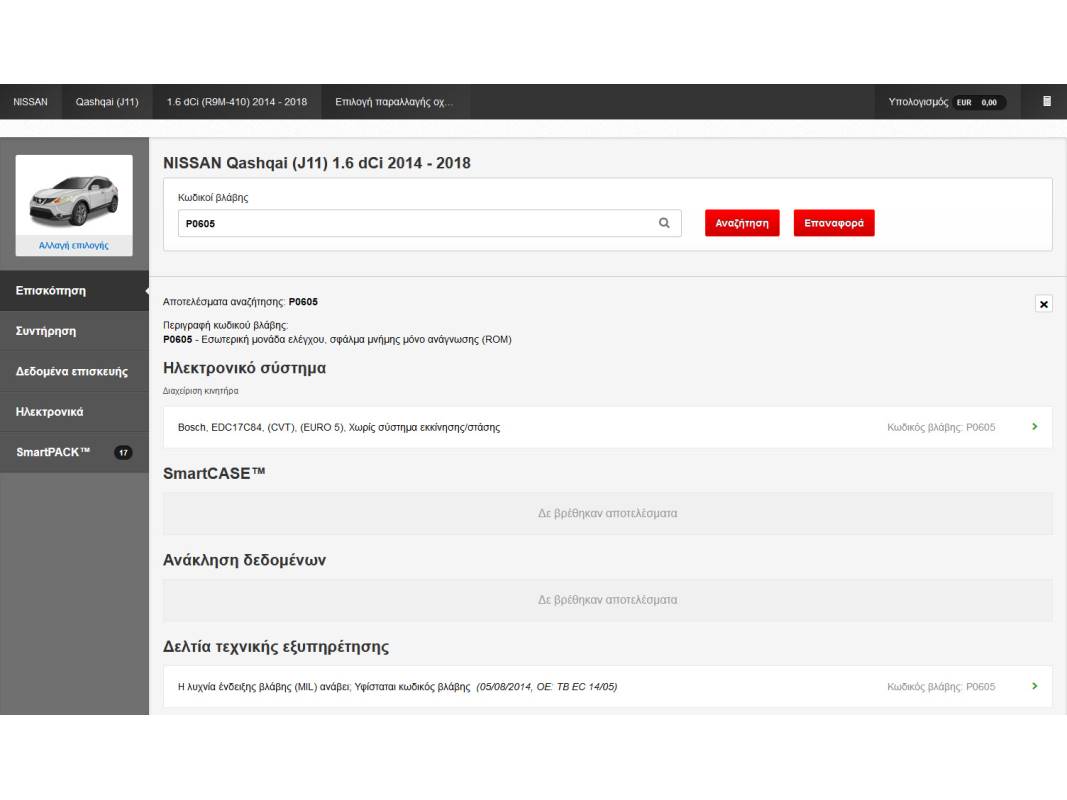
Task: Click the Nissan Qashqai vehicle thumbnail
Action: 74,200
